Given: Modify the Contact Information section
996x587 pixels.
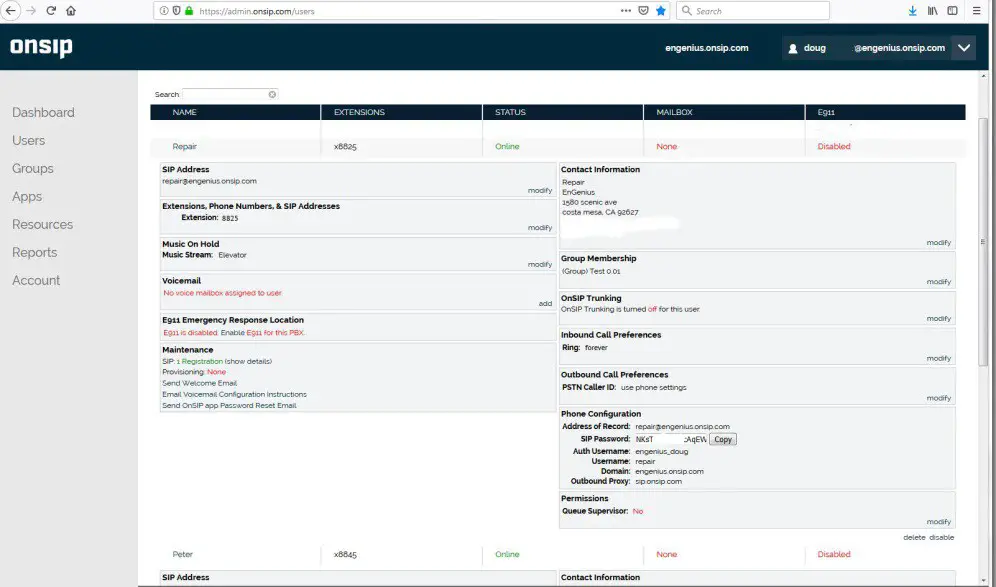Looking at the screenshot, I should tap(938, 242).
